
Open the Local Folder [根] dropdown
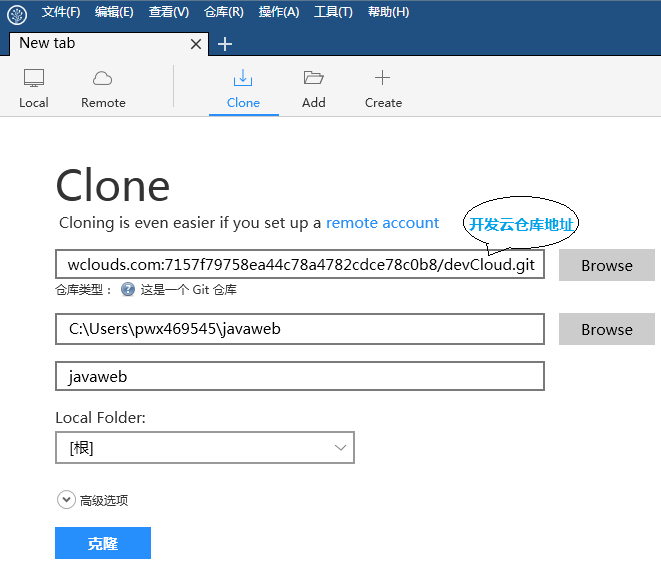[205, 447]
